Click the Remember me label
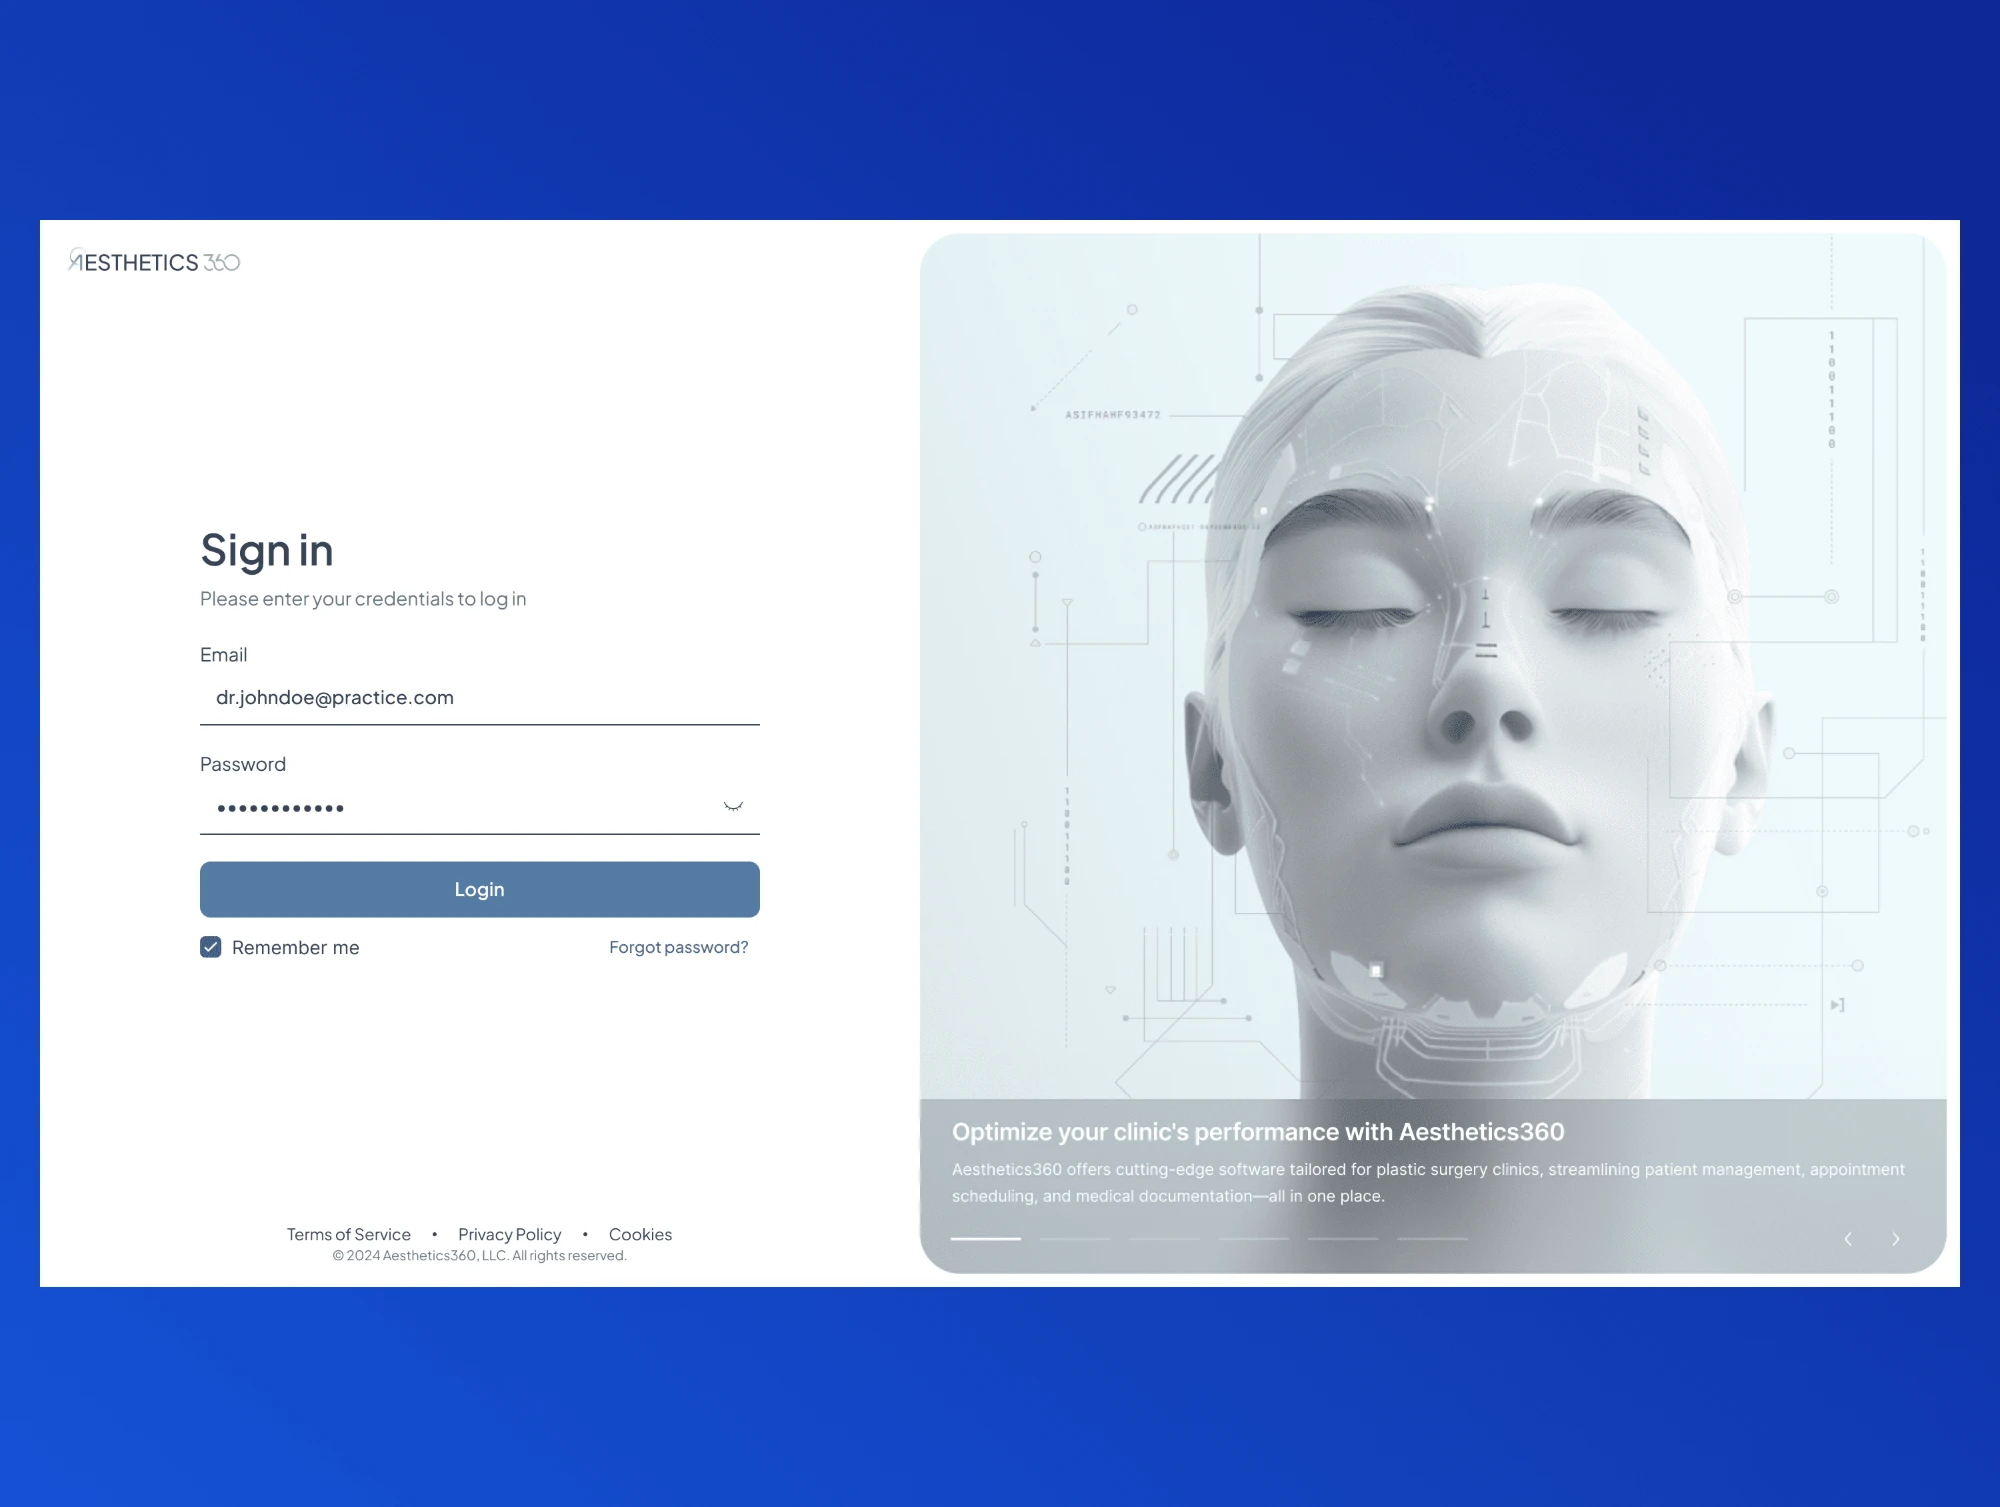 295,947
